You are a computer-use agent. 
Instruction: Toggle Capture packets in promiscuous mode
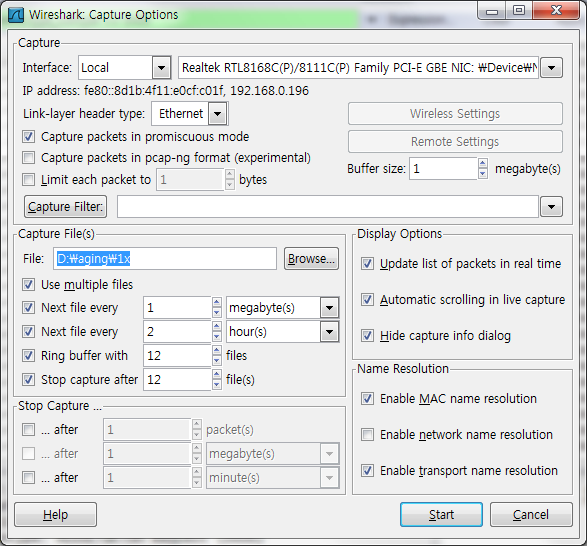28,137
